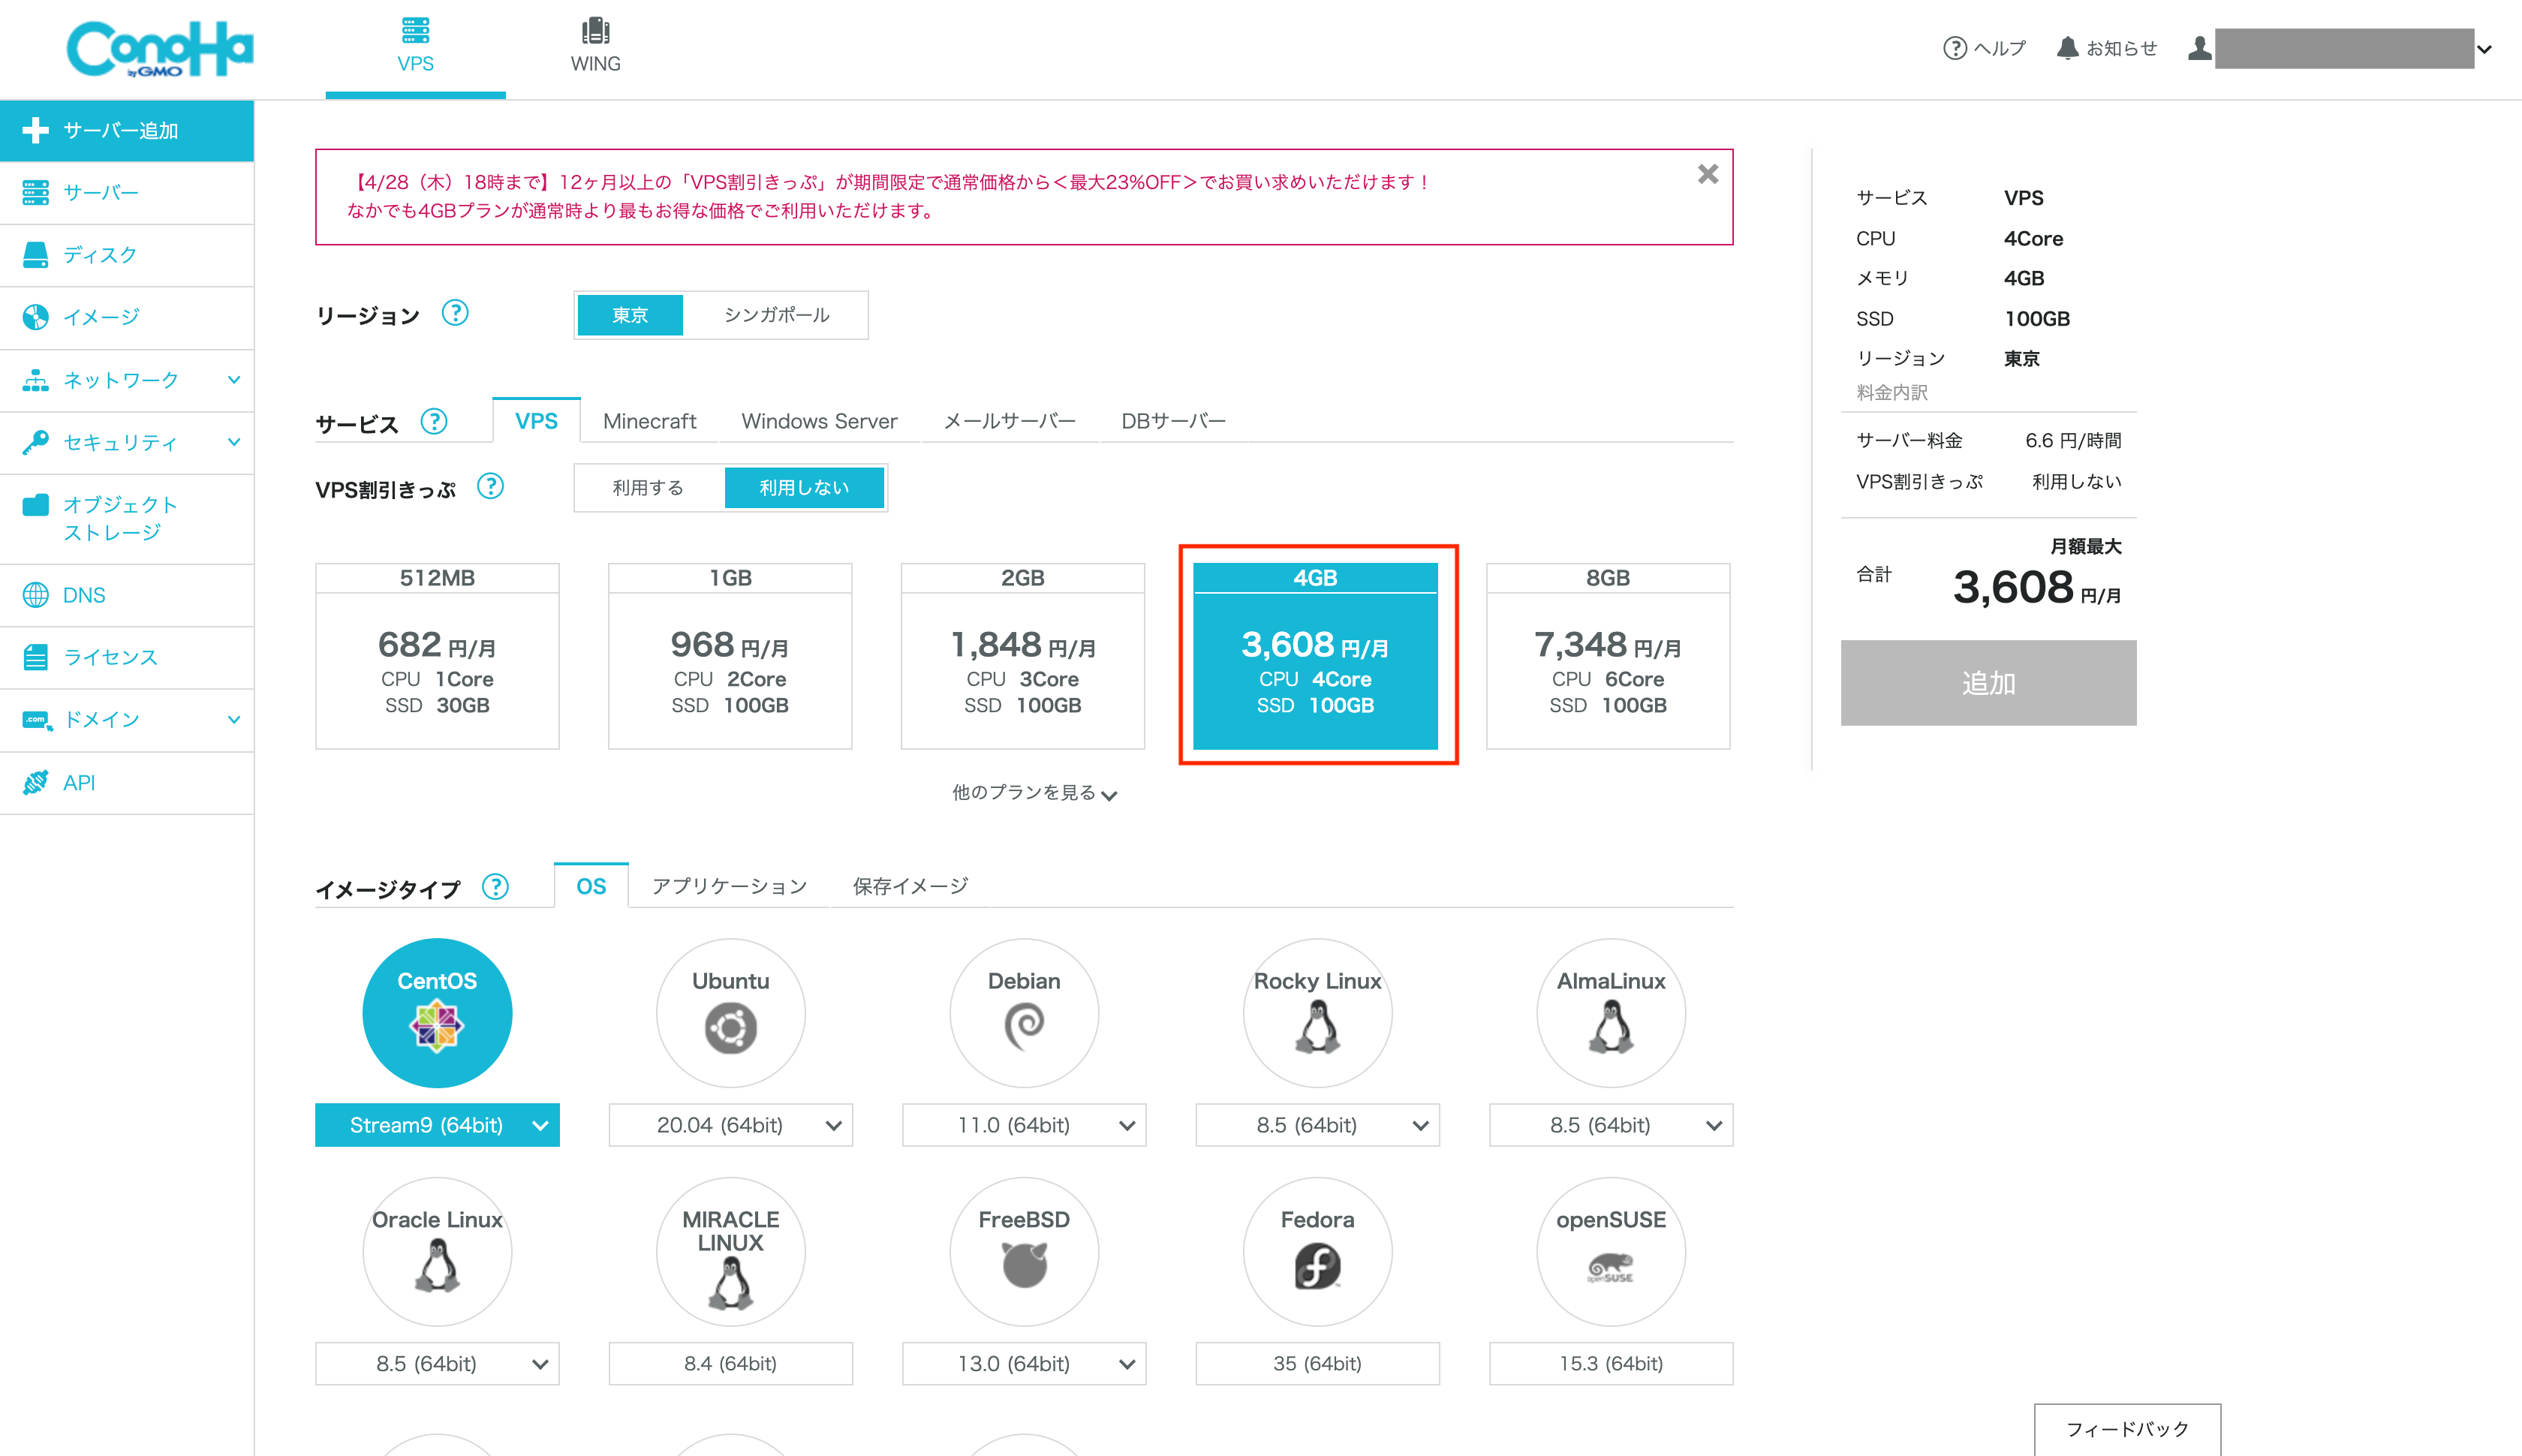Open the help question mark icon
This screenshot has width=2522, height=1456.
click(x=1954, y=48)
